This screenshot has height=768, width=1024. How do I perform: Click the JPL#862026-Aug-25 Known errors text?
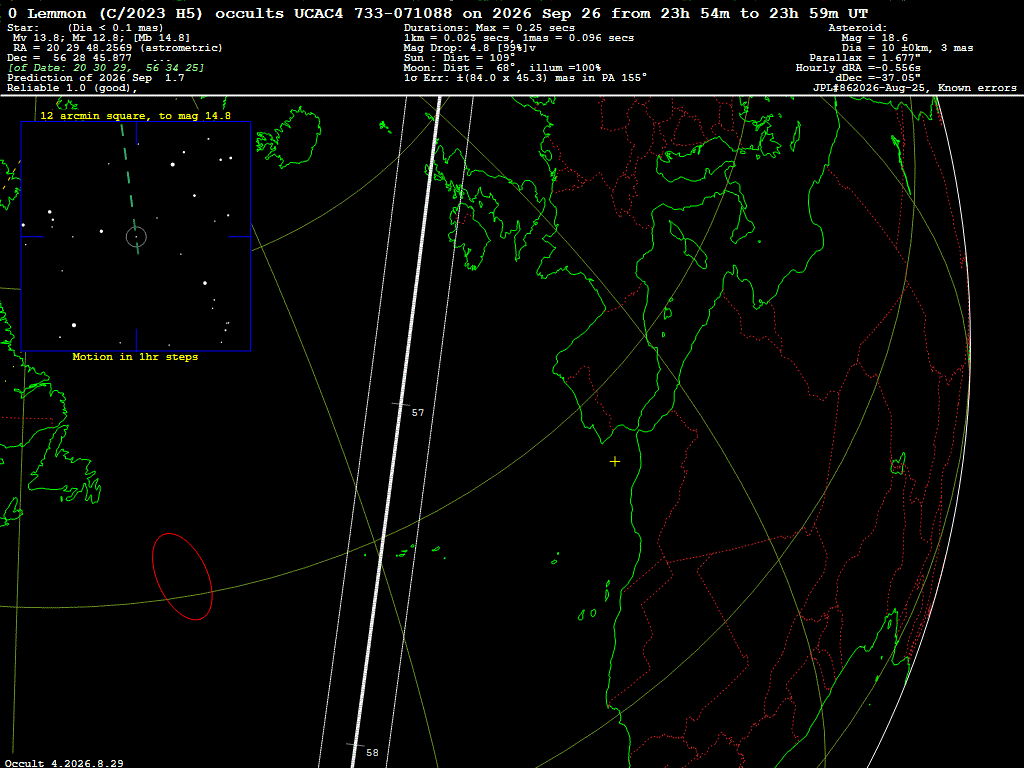914,88
